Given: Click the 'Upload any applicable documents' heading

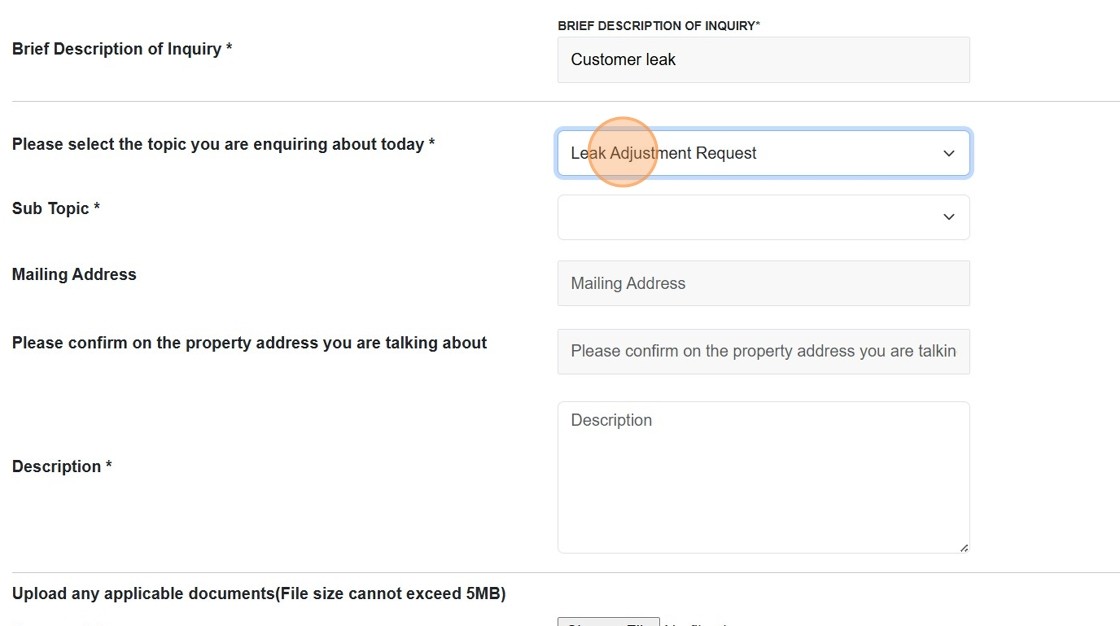Looking at the screenshot, I should pos(258,592).
